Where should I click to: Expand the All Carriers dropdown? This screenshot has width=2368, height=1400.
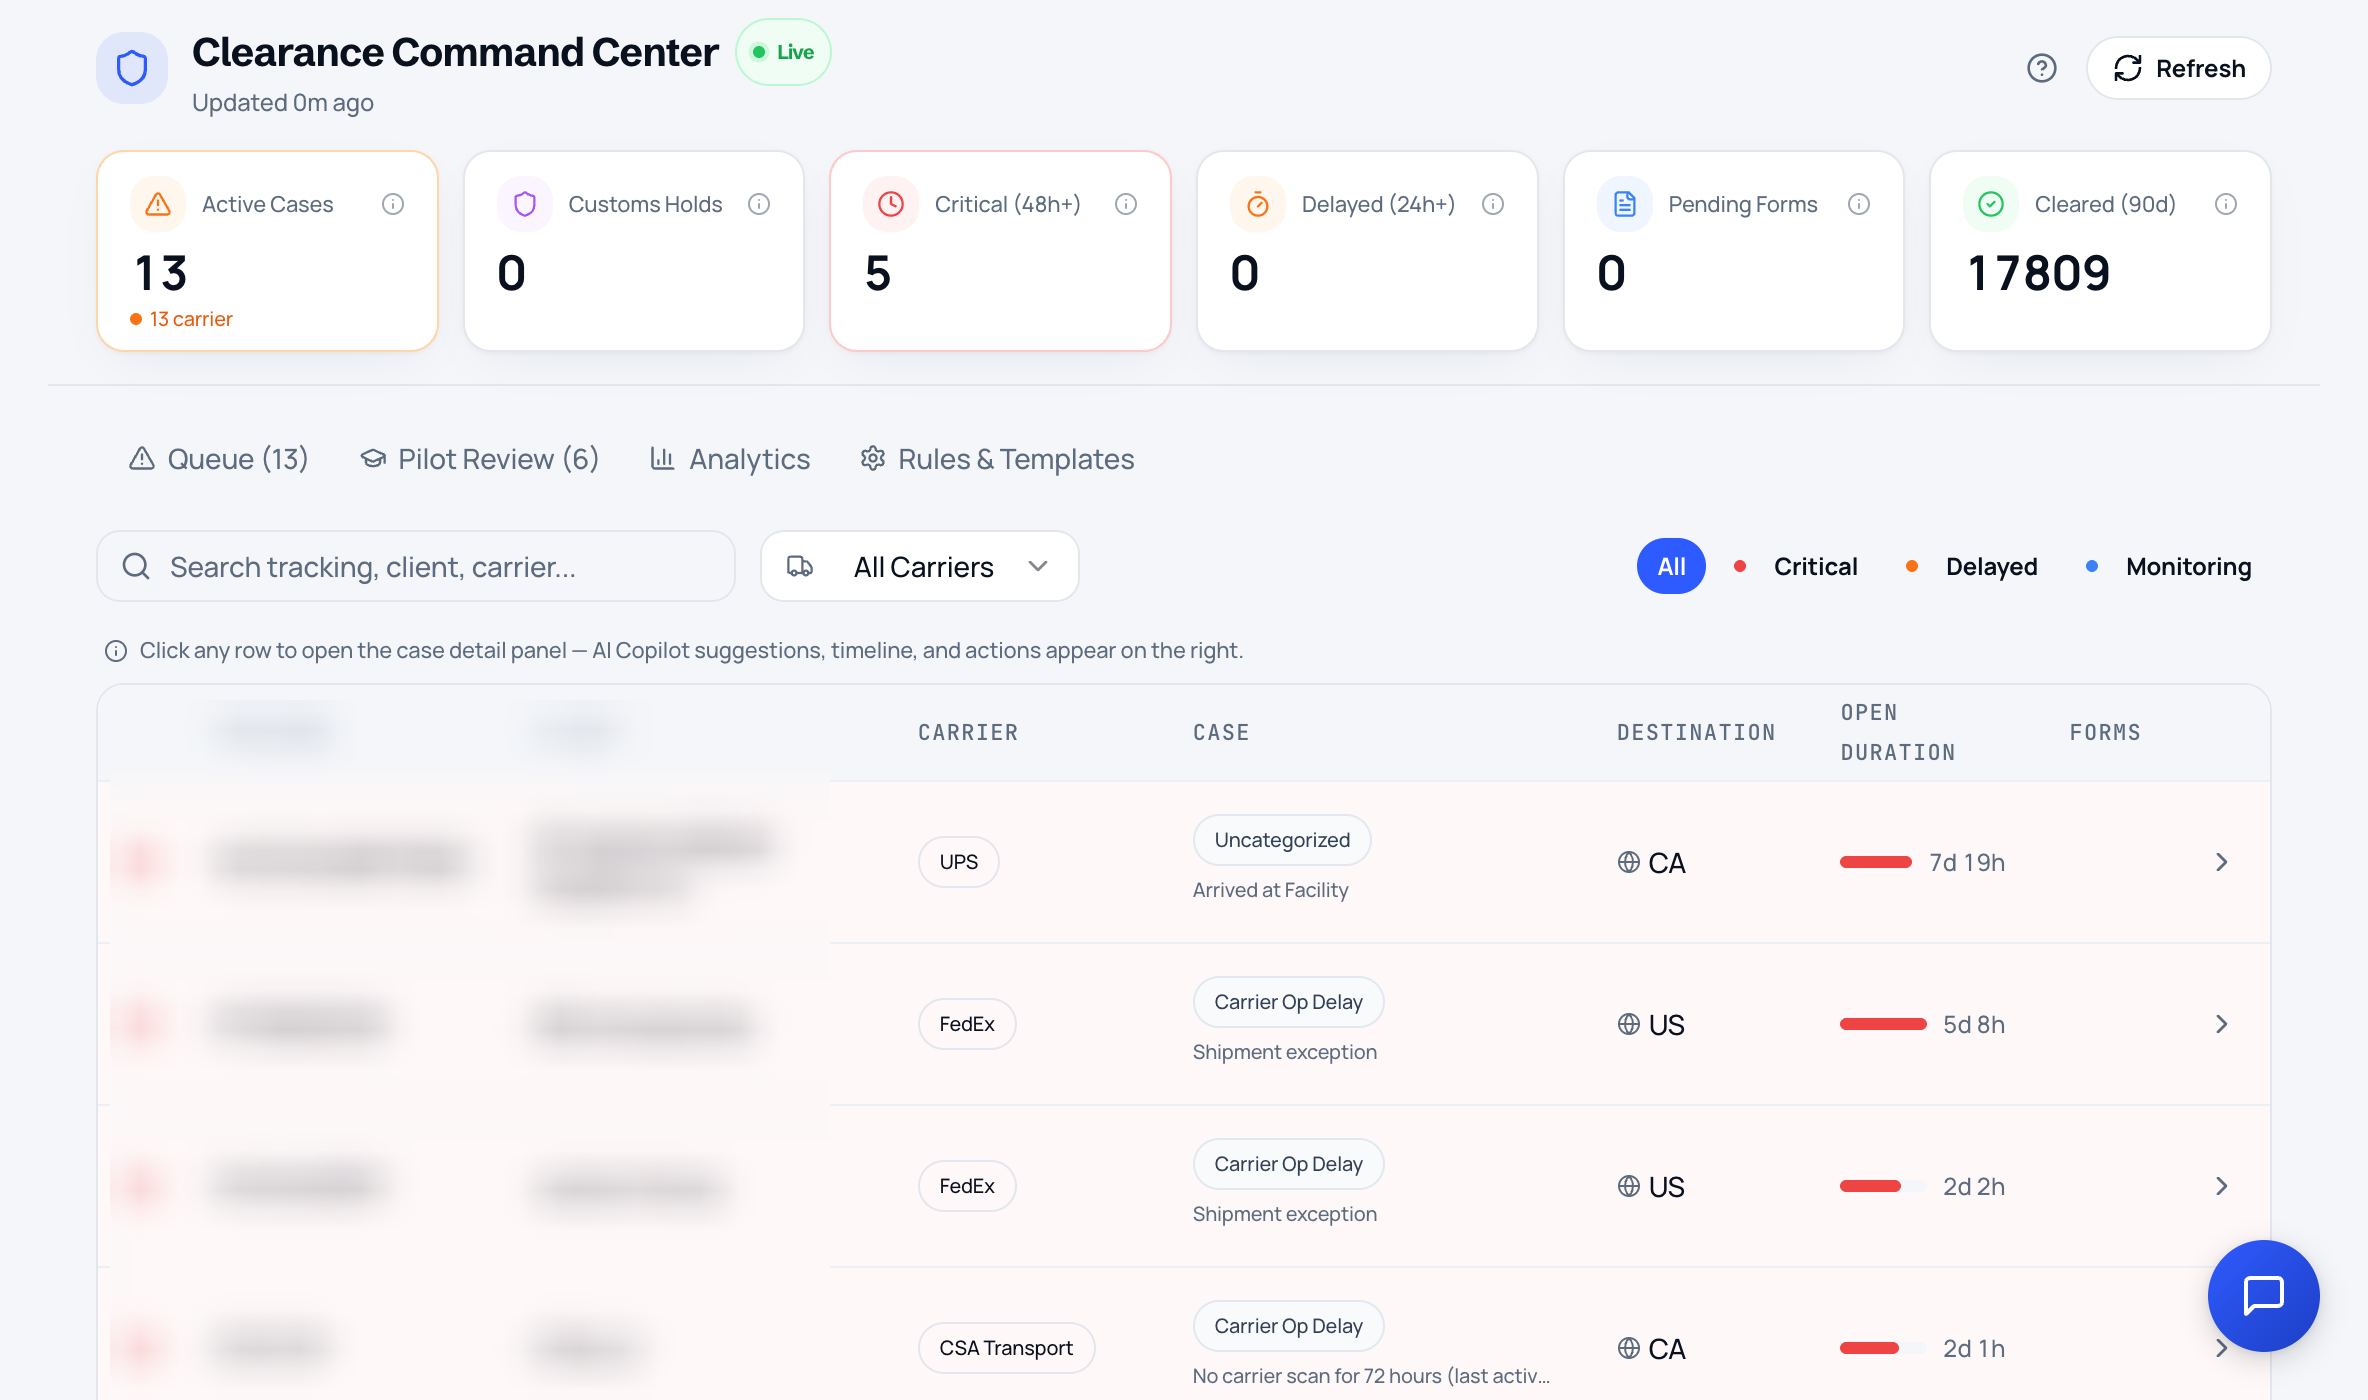point(920,566)
